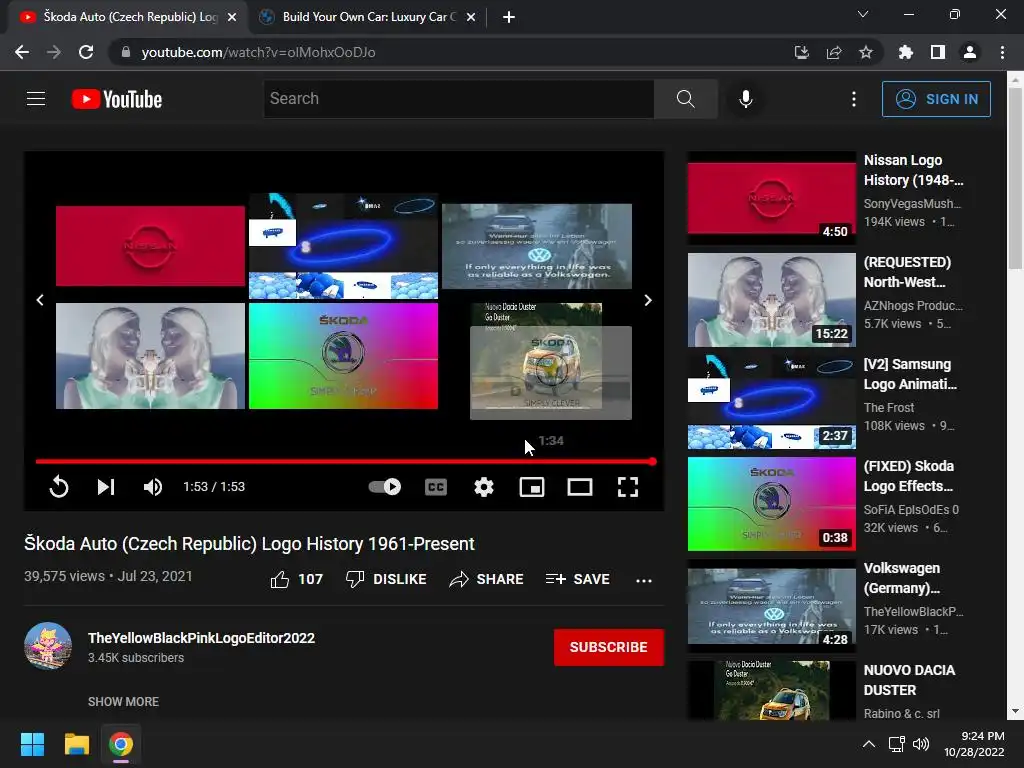Open Chrome profile avatar
This screenshot has width=1024, height=768.
pos(970,52)
